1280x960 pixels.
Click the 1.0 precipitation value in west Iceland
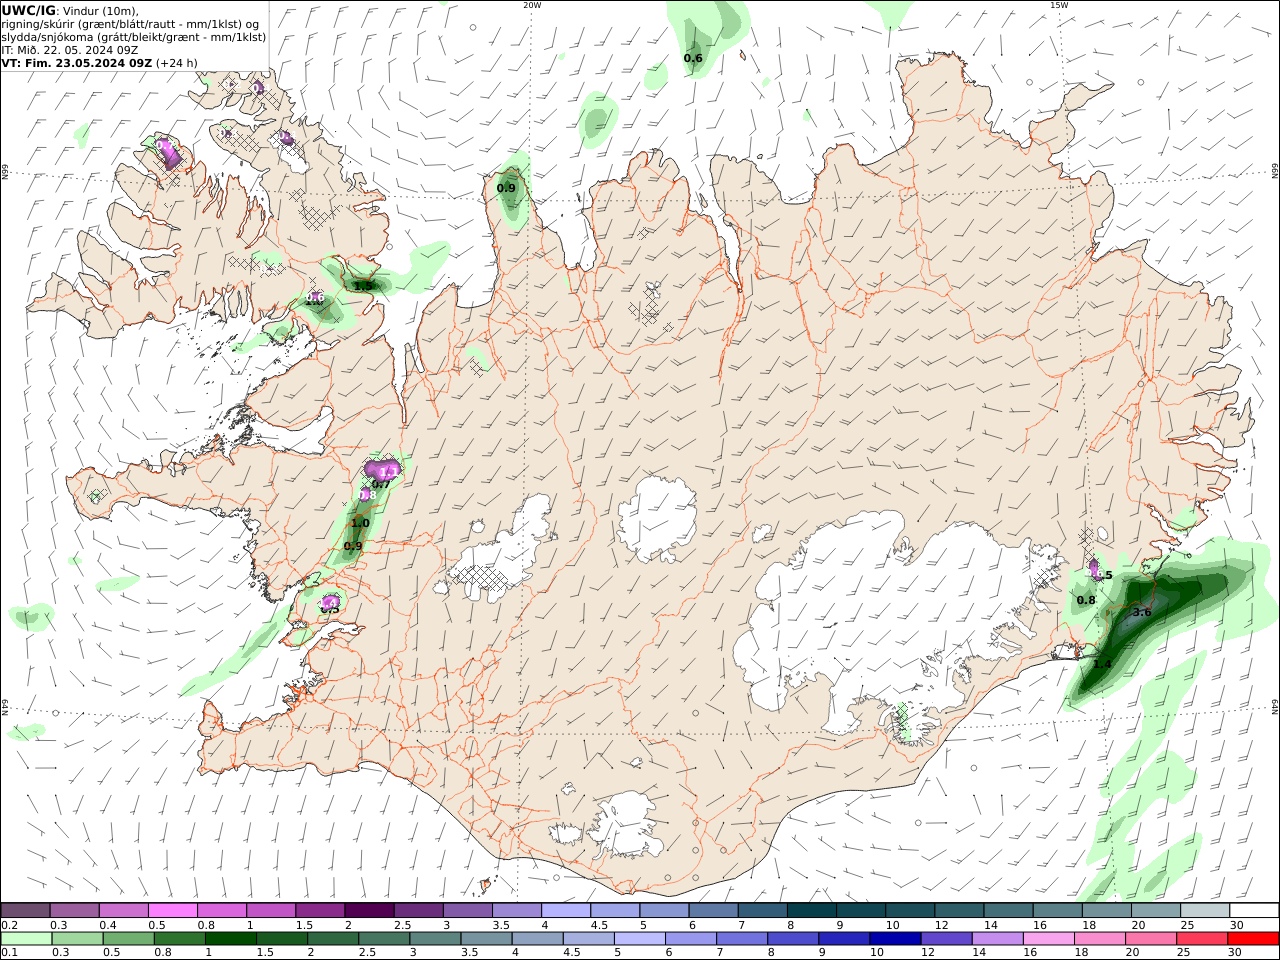[360, 523]
